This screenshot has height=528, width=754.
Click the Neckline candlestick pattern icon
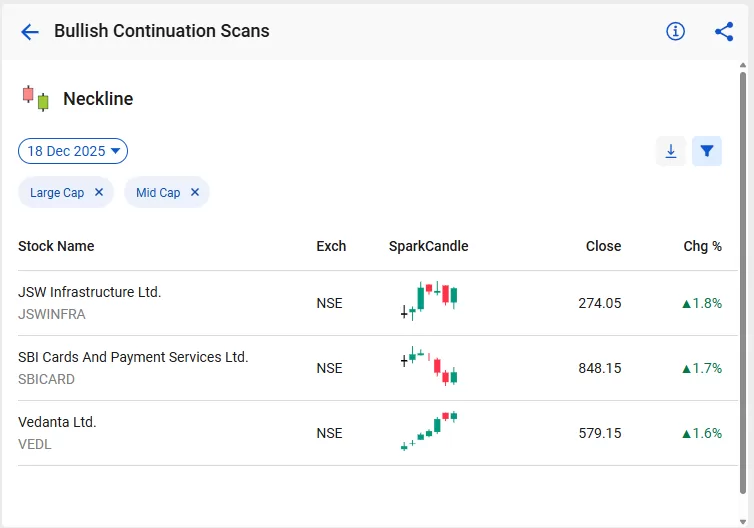36,99
